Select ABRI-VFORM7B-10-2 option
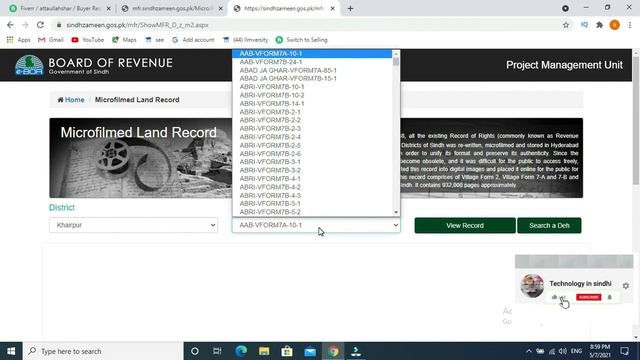This screenshot has width=640, height=360. click(312, 95)
